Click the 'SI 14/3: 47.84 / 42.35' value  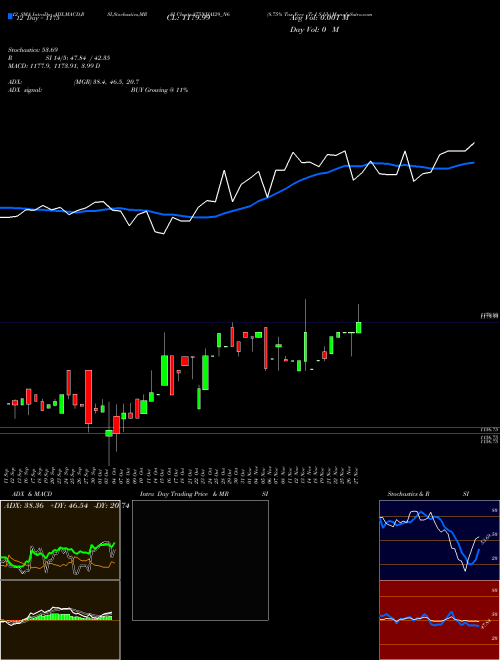pos(78,58)
